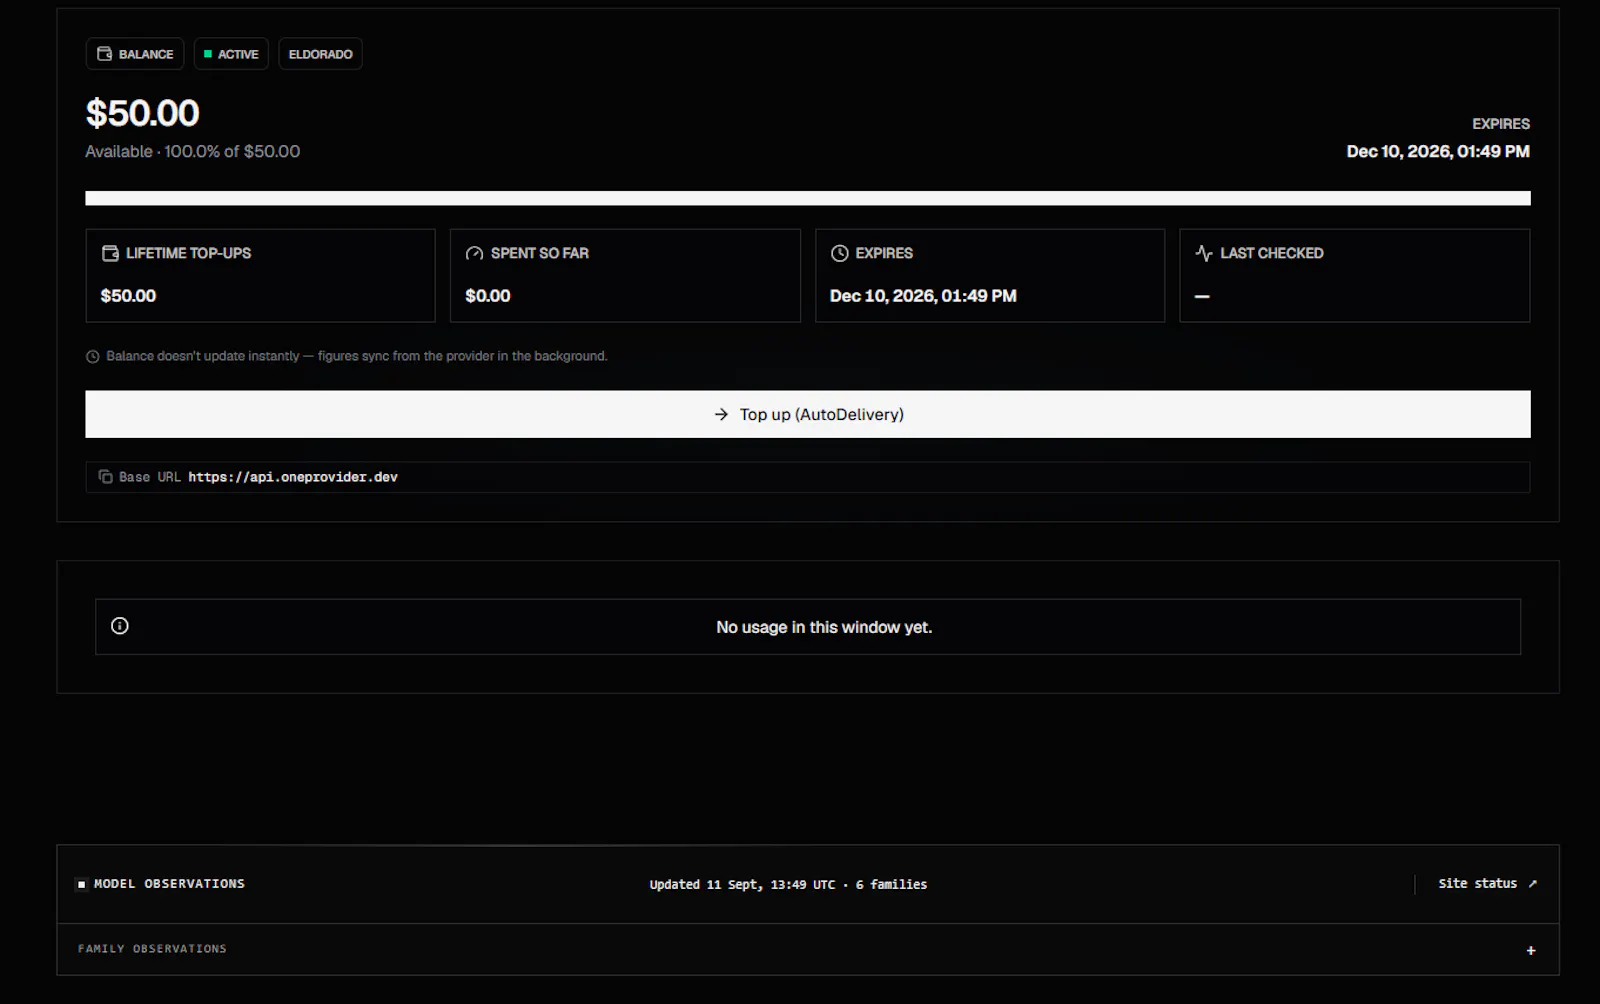Click the top-right EXPIRES label
1600x1004 pixels.
pos(1501,124)
